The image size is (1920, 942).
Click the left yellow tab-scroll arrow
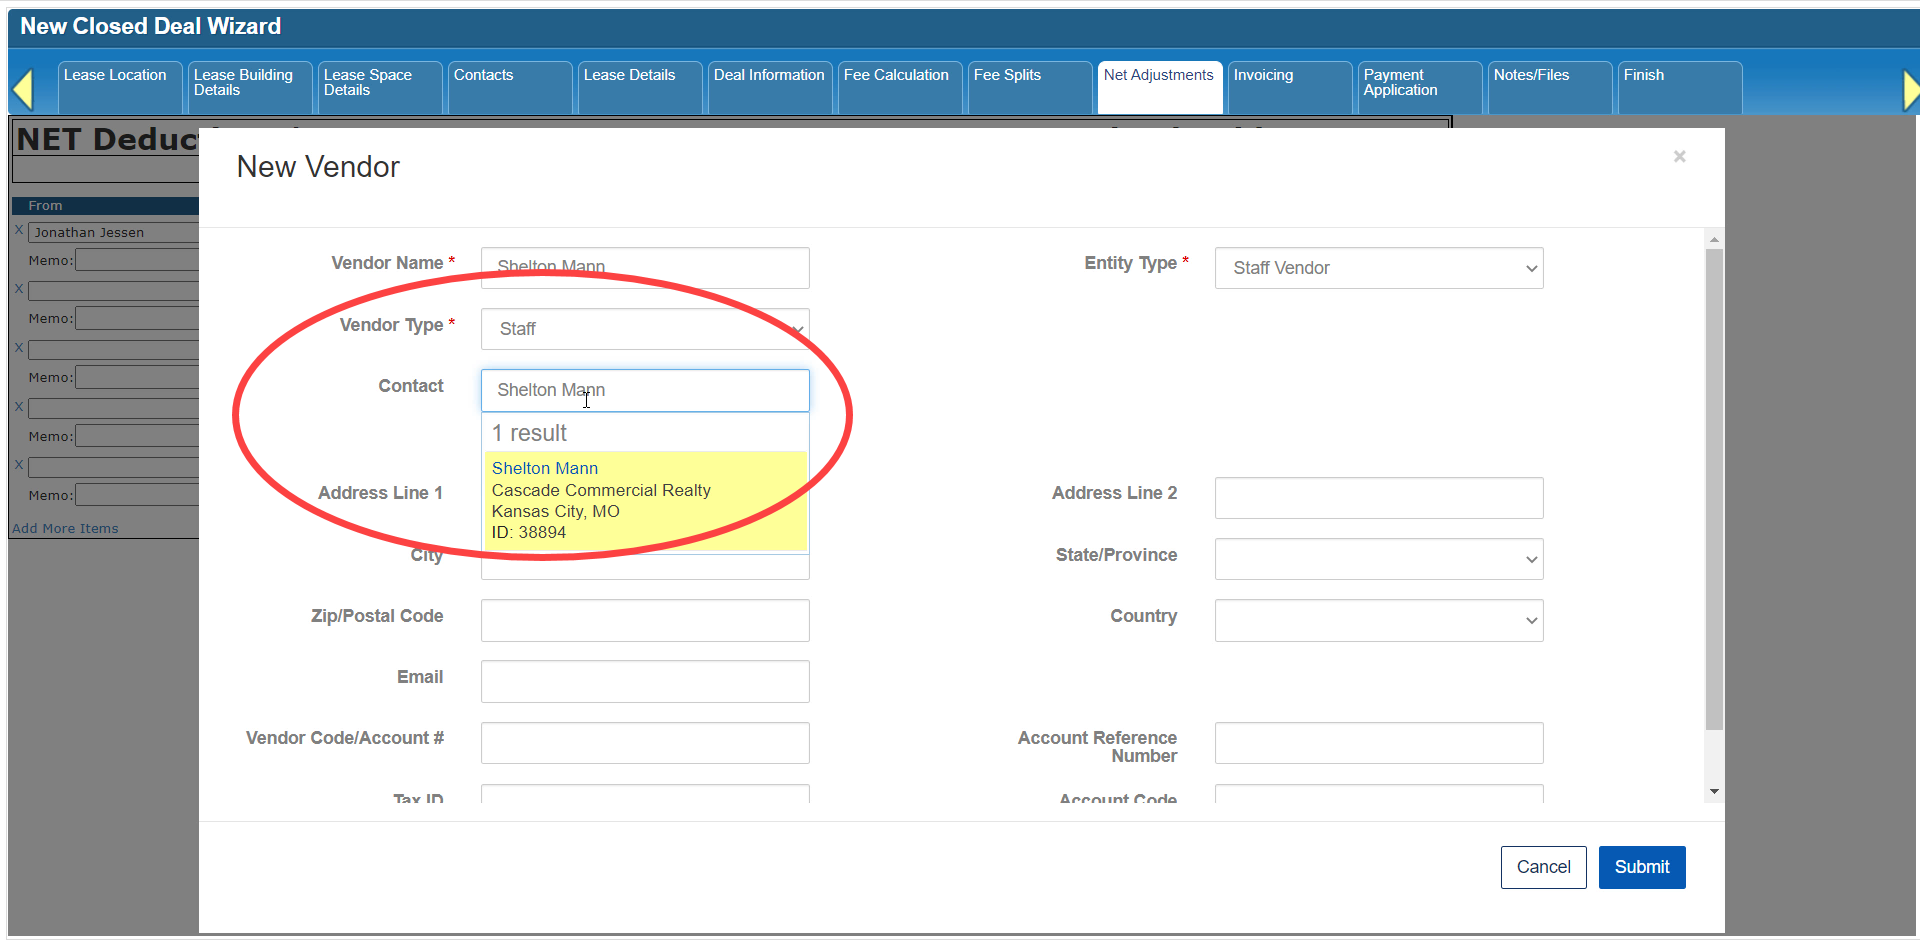coord(23,90)
